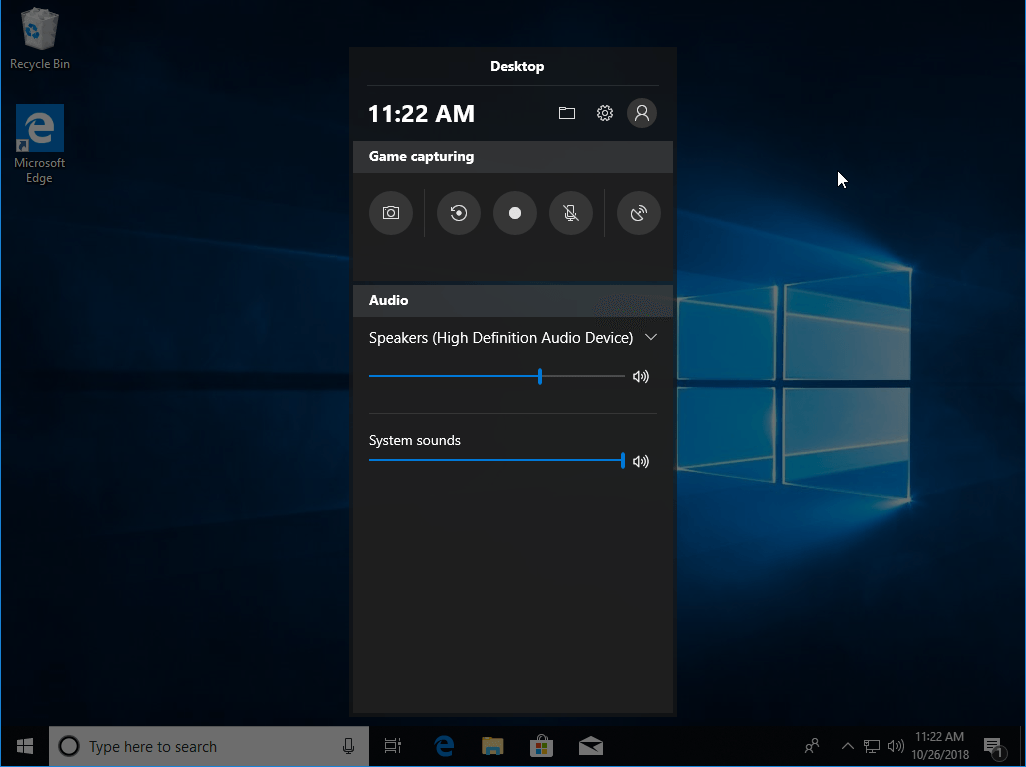
Task: Click the Cortana circle icon in search box
Action: [x=69, y=746]
